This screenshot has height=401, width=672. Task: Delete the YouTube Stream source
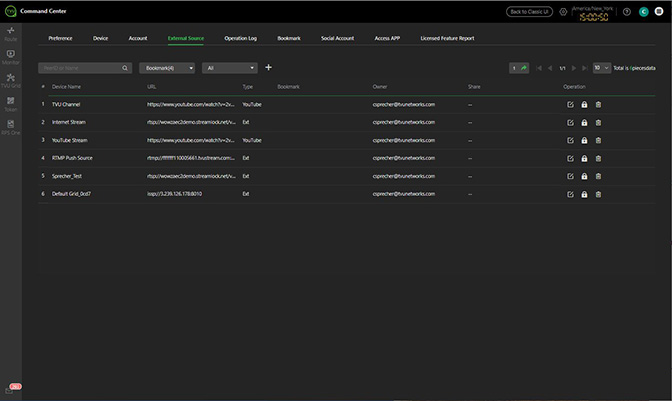click(598, 141)
